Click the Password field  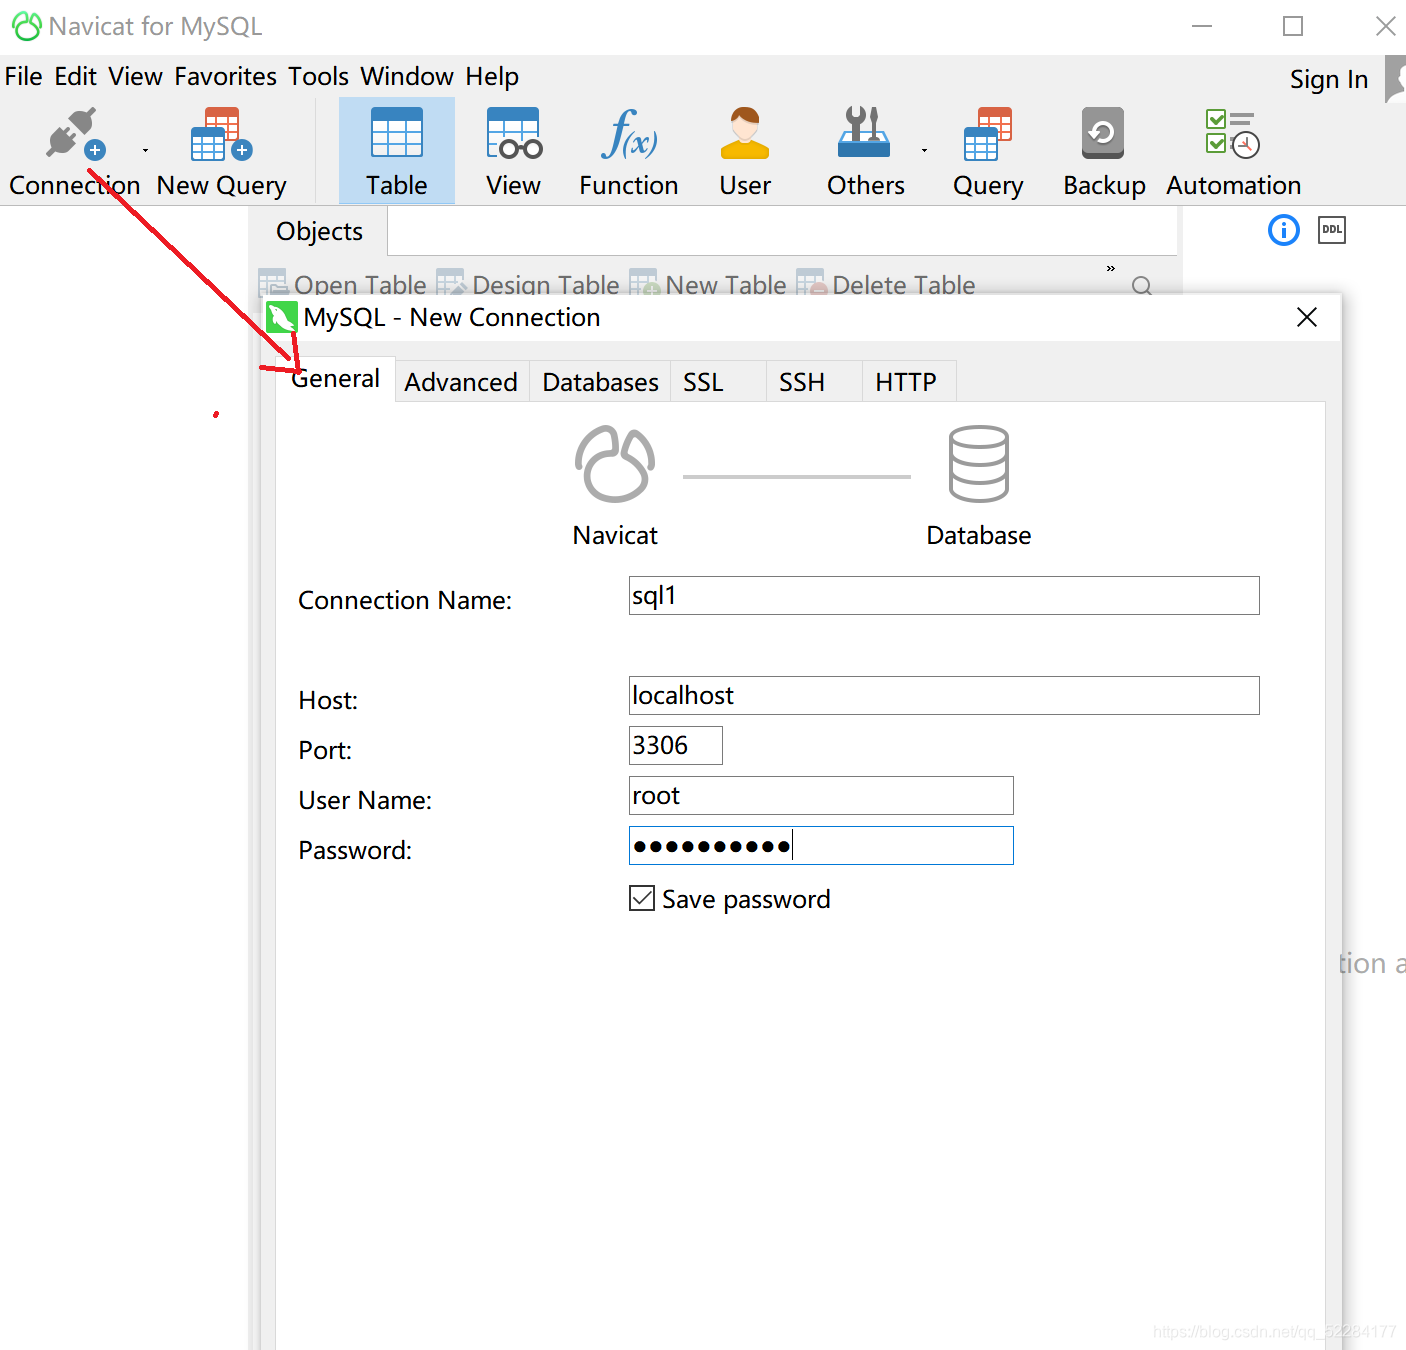[821, 845]
